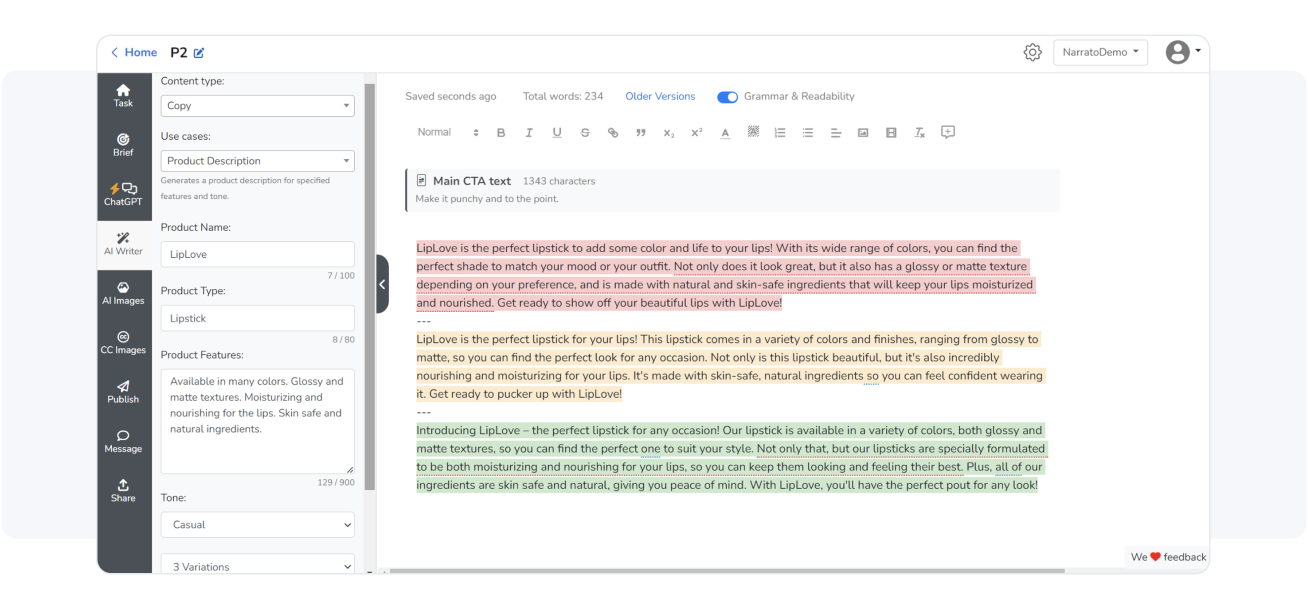Screen dimensions: 1309x608
Task: Change the Casual tone dropdown
Action: click(257, 524)
